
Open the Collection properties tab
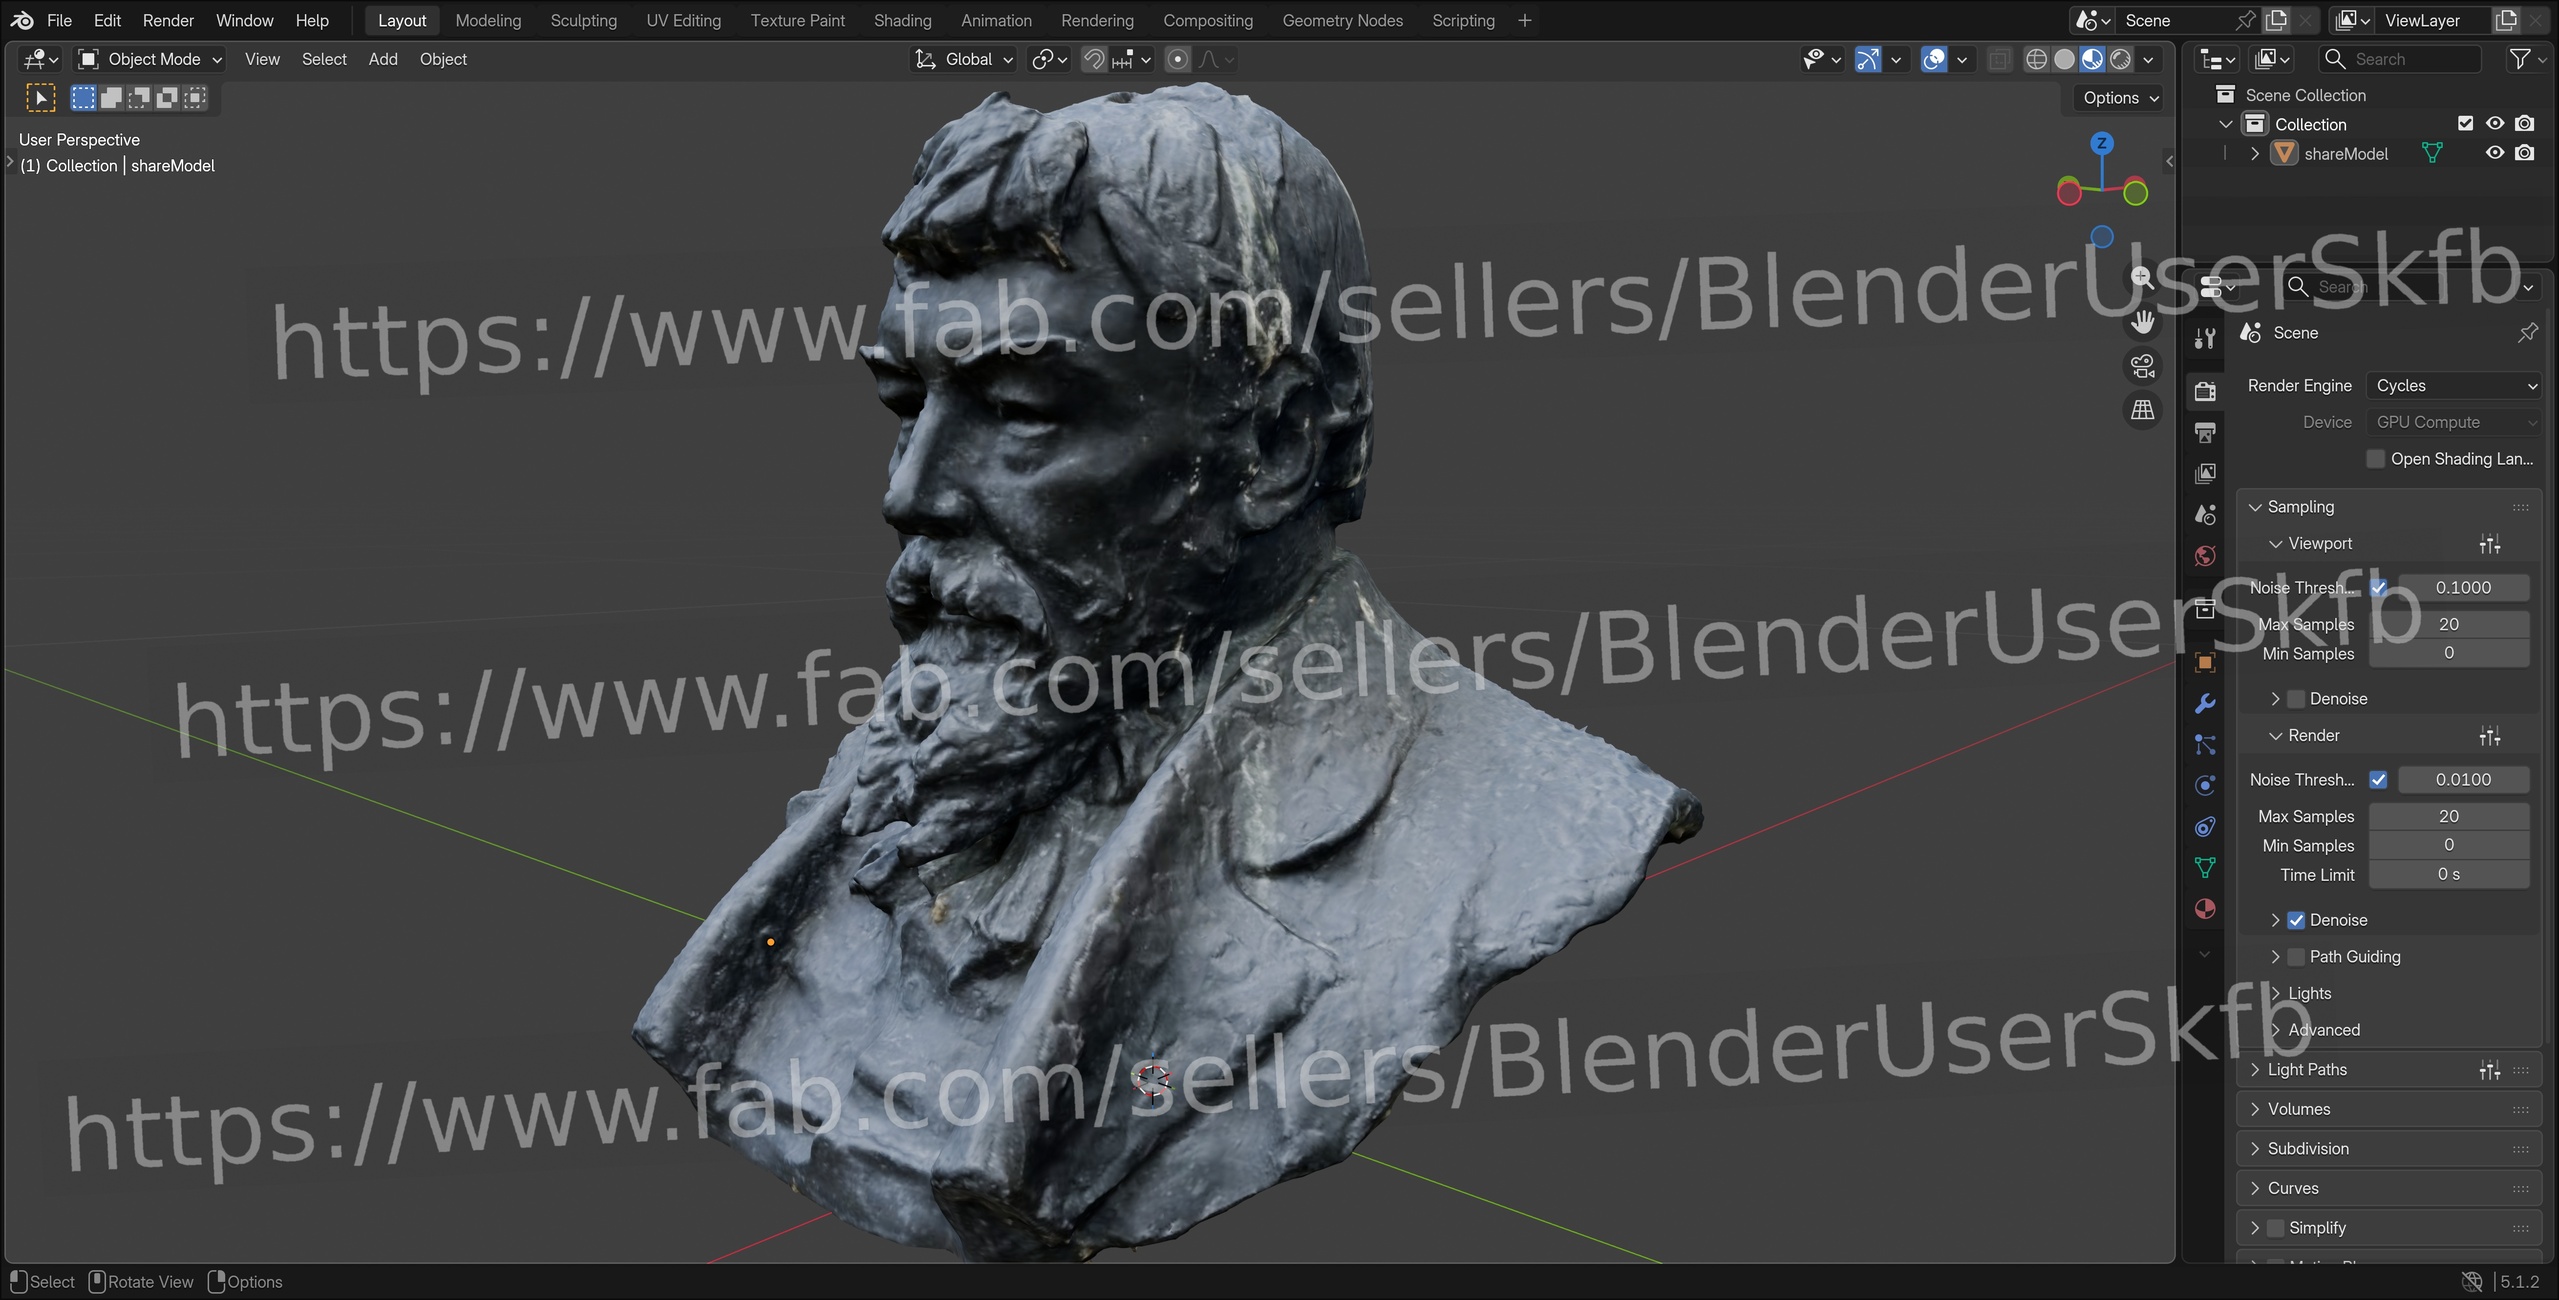pos(2205,609)
